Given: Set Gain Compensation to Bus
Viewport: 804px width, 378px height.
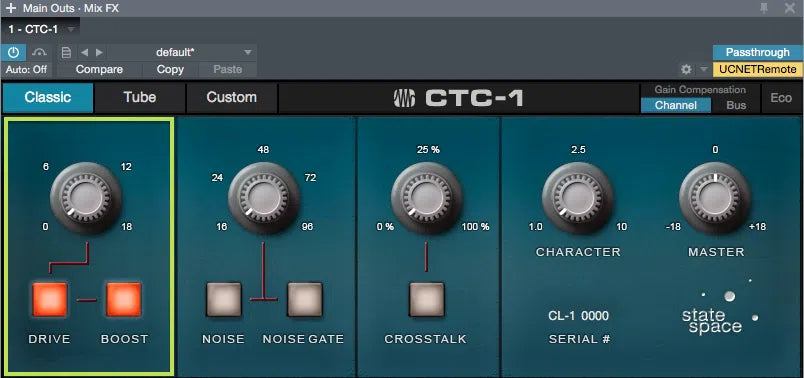Looking at the screenshot, I should click(736, 105).
